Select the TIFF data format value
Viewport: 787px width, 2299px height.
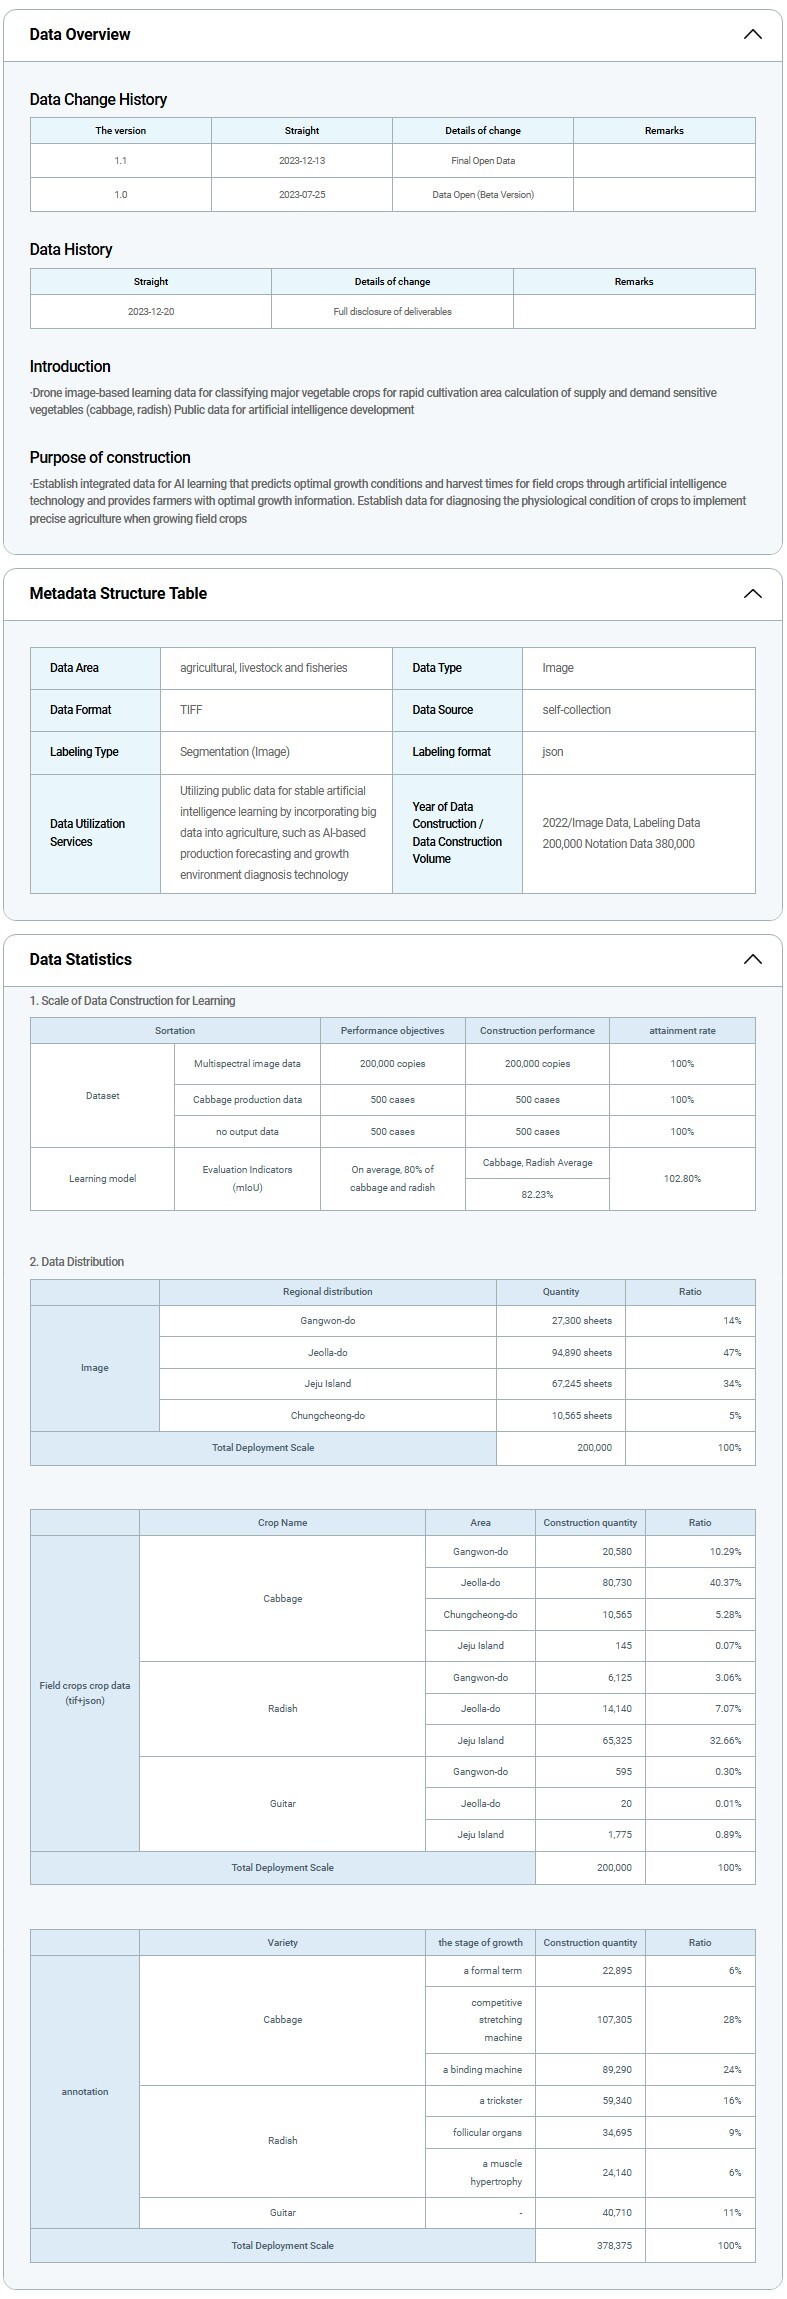coord(191,710)
